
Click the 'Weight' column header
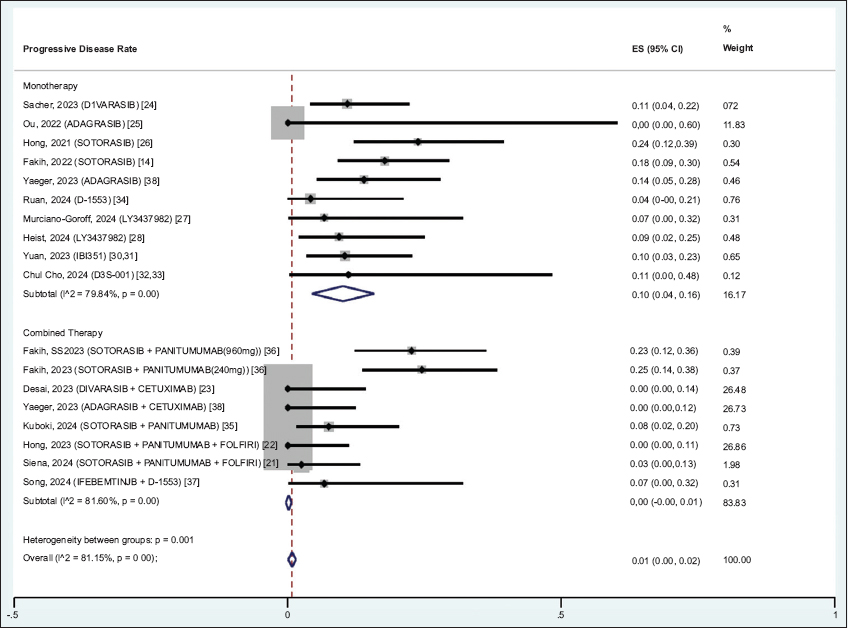pos(737,49)
